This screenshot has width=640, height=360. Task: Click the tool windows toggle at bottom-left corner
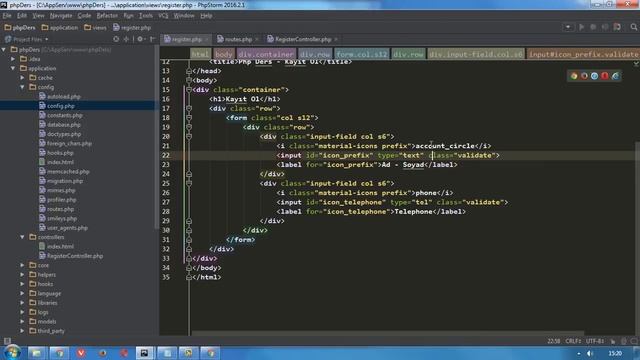(x=7, y=341)
